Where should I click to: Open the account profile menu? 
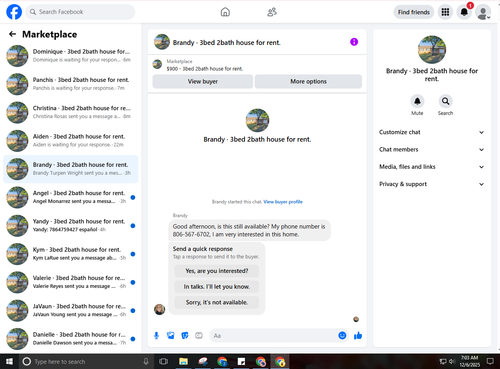483,12
